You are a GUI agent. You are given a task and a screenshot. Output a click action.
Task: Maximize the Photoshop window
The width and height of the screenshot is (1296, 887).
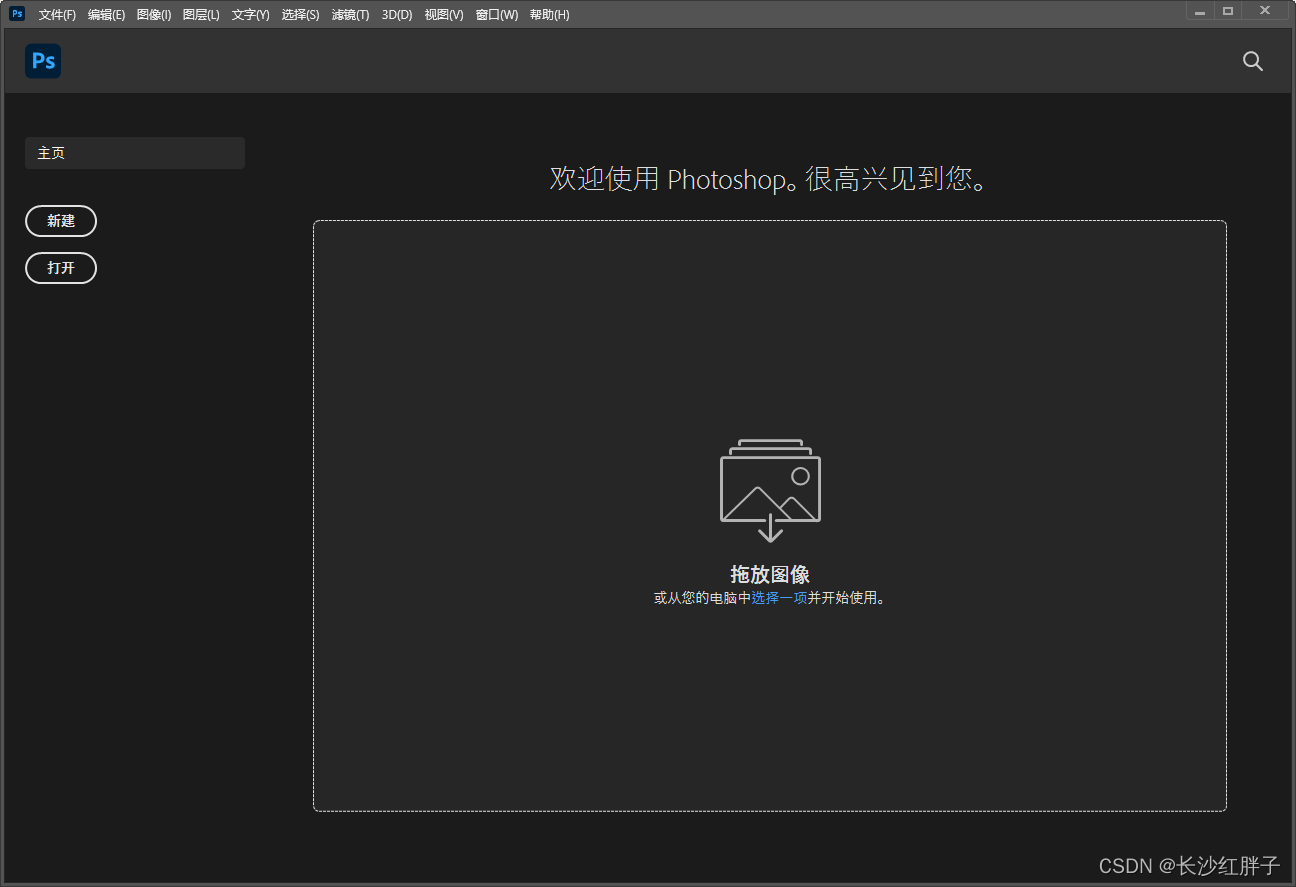coord(1228,11)
